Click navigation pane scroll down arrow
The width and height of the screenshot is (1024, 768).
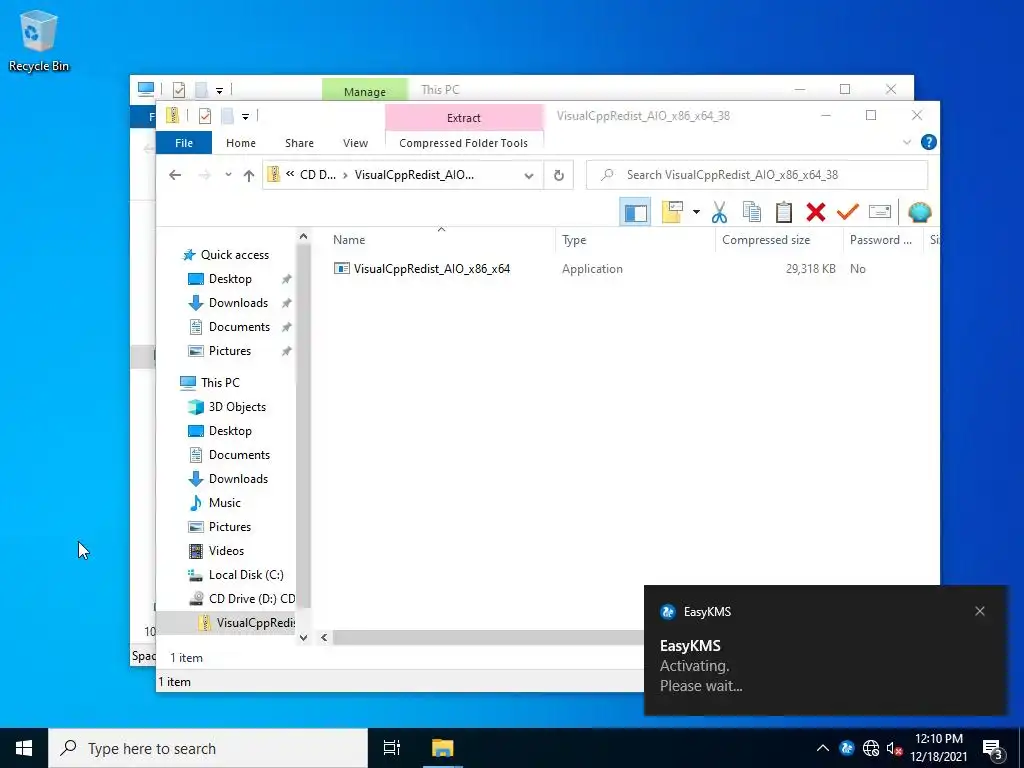point(303,637)
